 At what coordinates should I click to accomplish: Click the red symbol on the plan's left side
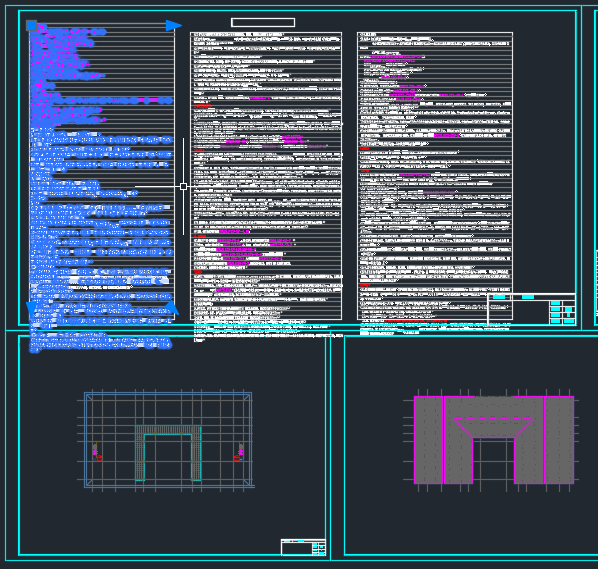coord(99,458)
